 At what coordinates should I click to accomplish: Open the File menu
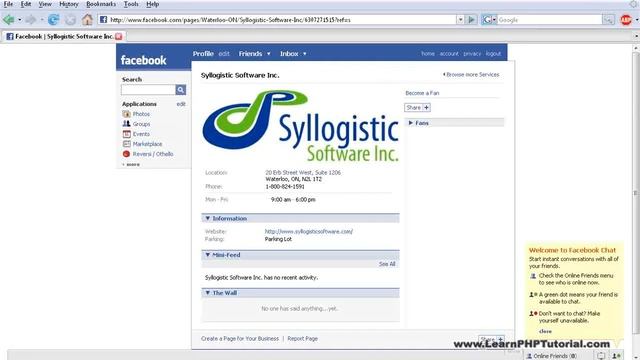point(8,4)
